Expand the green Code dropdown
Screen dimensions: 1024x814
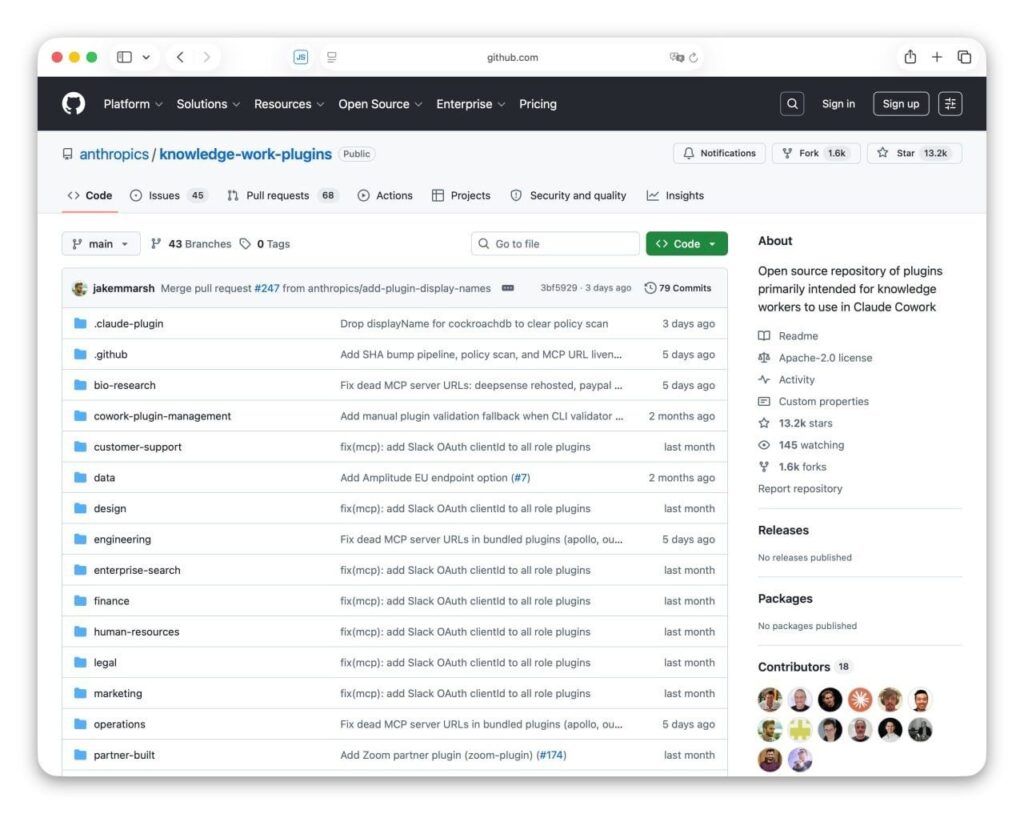(x=686, y=244)
